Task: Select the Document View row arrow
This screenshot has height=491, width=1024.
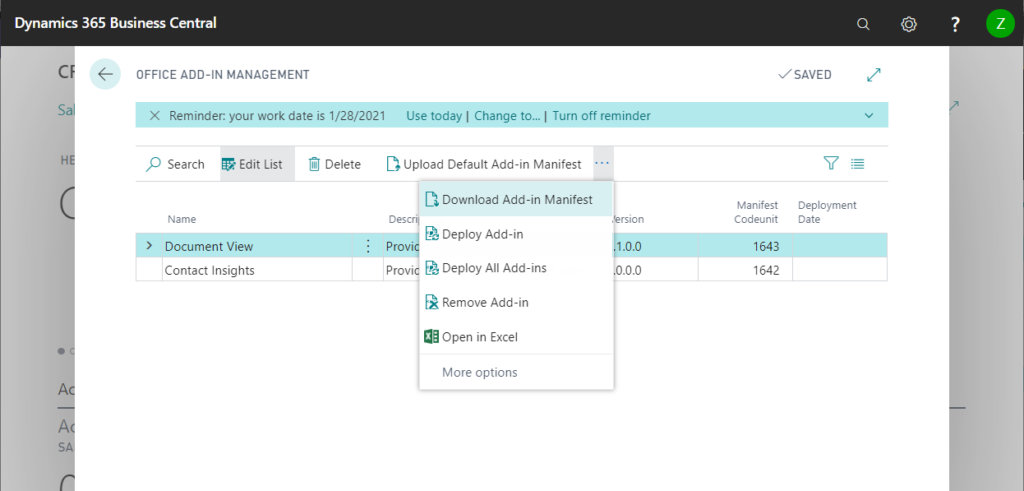Action: coord(149,246)
